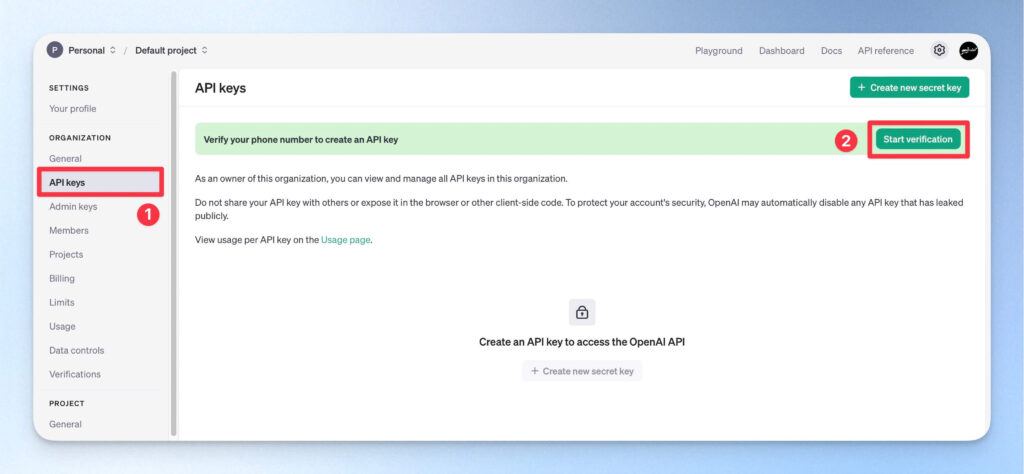Open Playground in the top navigation
This screenshot has width=1024, height=474.
(x=718, y=50)
